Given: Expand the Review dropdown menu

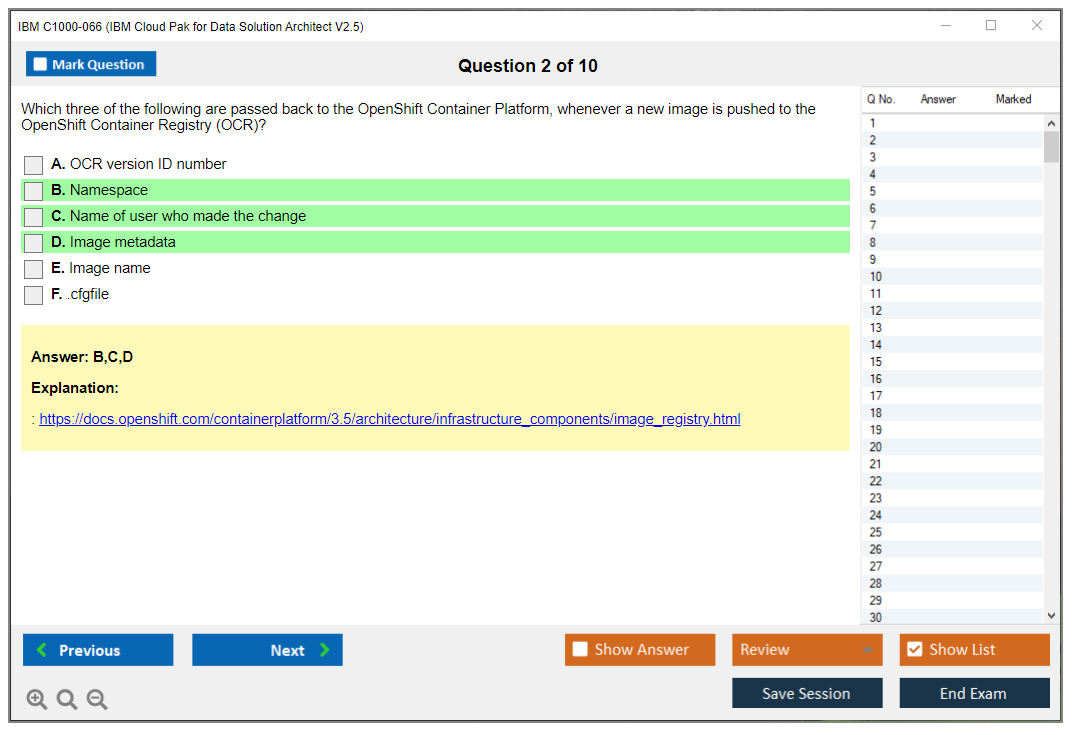Looking at the screenshot, I should (x=867, y=650).
